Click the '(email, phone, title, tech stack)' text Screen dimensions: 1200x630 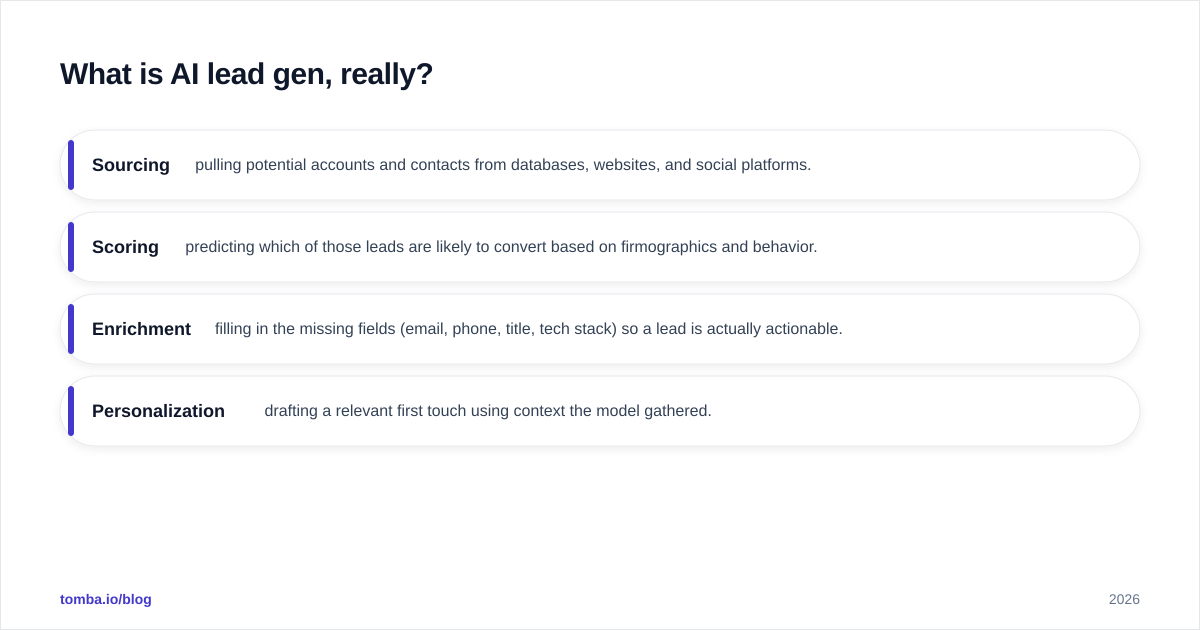tap(509, 329)
